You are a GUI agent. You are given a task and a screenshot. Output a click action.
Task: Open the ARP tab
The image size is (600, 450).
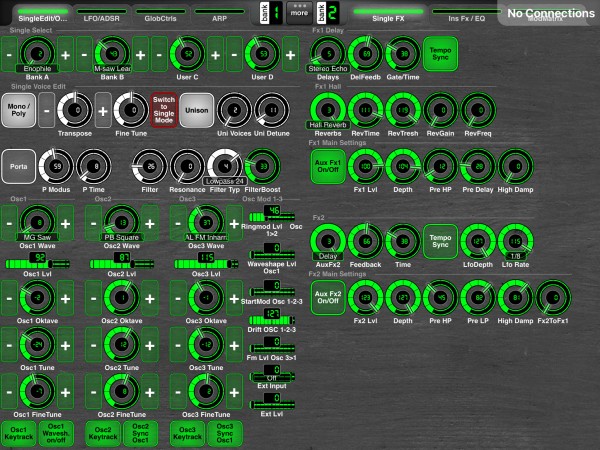click(x=219, y=15)
